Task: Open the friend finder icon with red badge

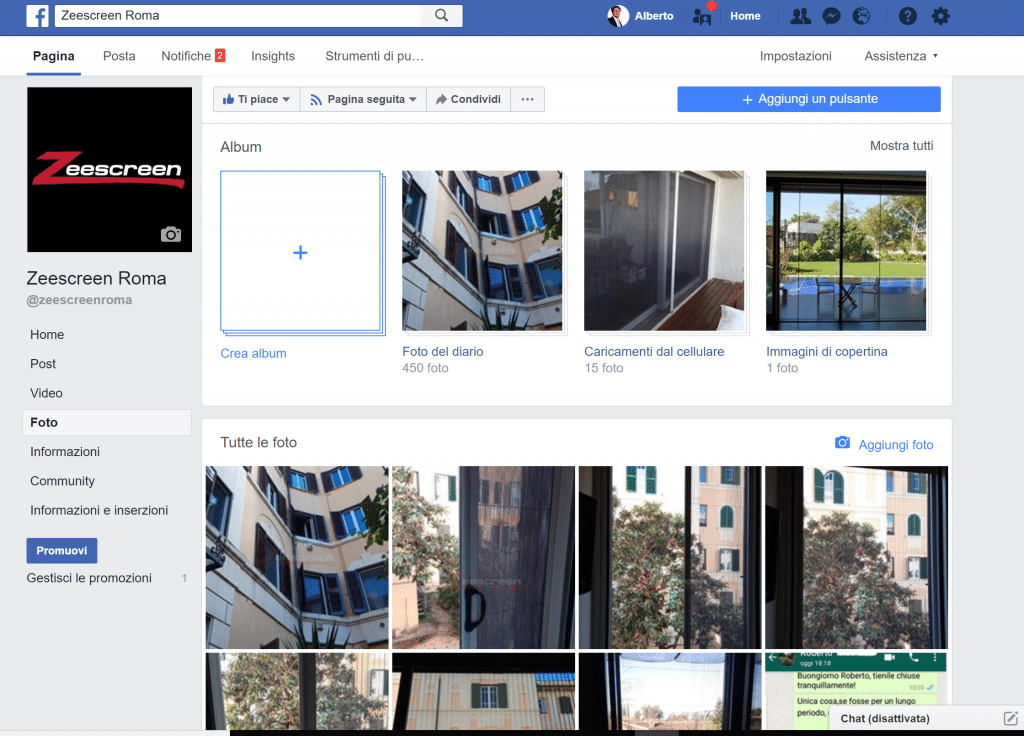Action: click(703, 16)
